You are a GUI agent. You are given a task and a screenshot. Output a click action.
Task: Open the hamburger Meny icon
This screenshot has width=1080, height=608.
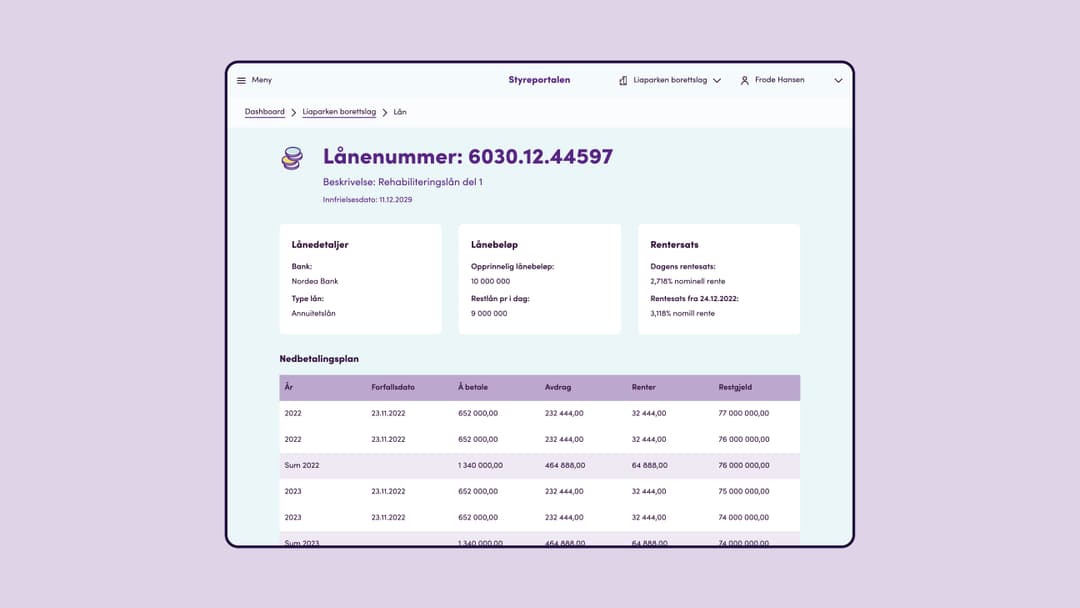click(x=241, y=80)
